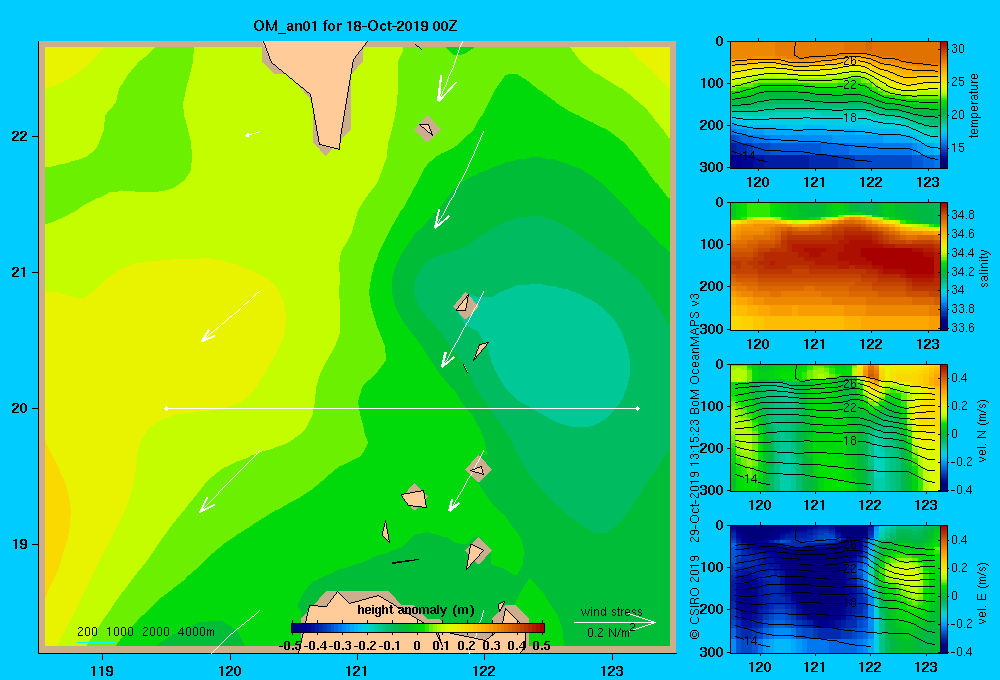Click longitude label 123 on main map axis

612,670
